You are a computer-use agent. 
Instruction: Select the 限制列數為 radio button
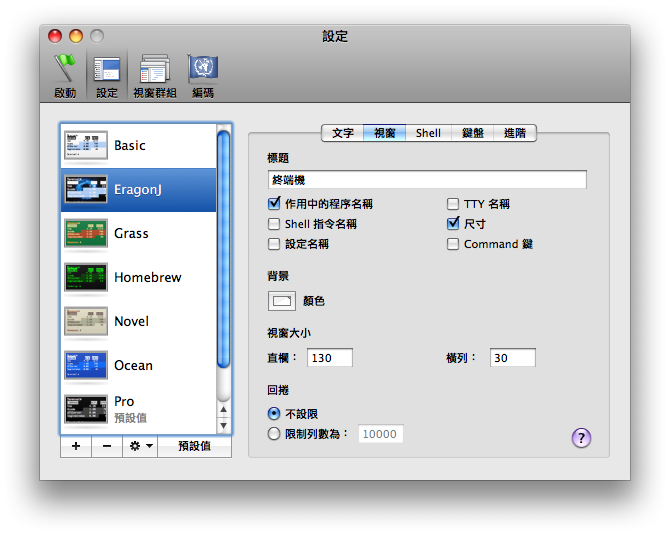point(275,434)
